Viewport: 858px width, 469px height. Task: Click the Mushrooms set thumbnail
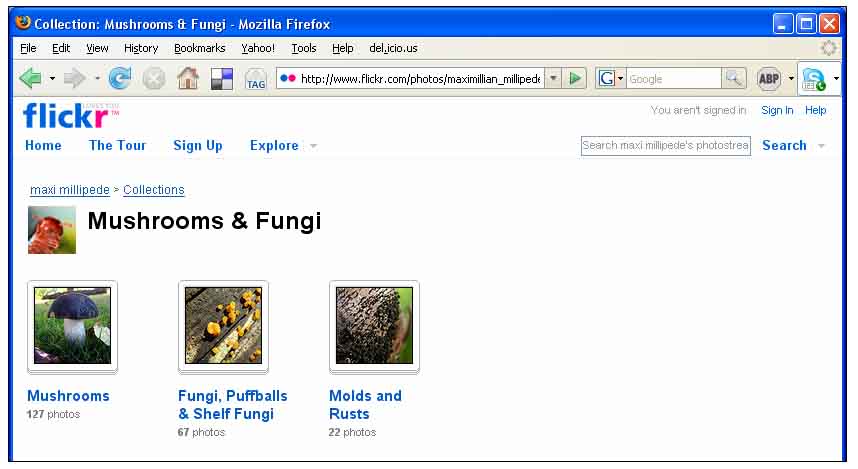[x=72, y=325]
